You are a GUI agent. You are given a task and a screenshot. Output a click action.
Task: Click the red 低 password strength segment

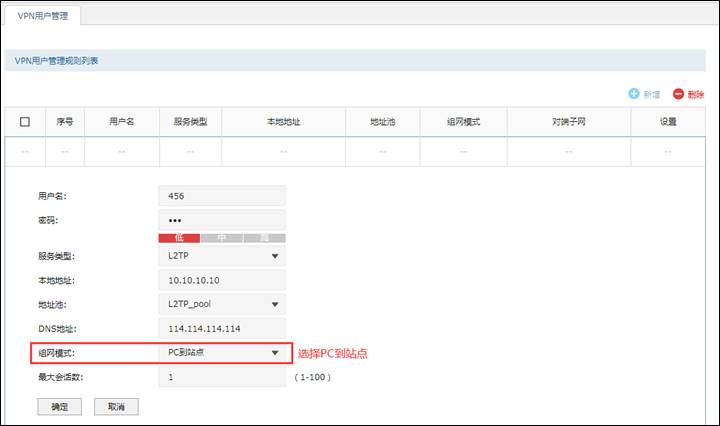coord(179,238)
